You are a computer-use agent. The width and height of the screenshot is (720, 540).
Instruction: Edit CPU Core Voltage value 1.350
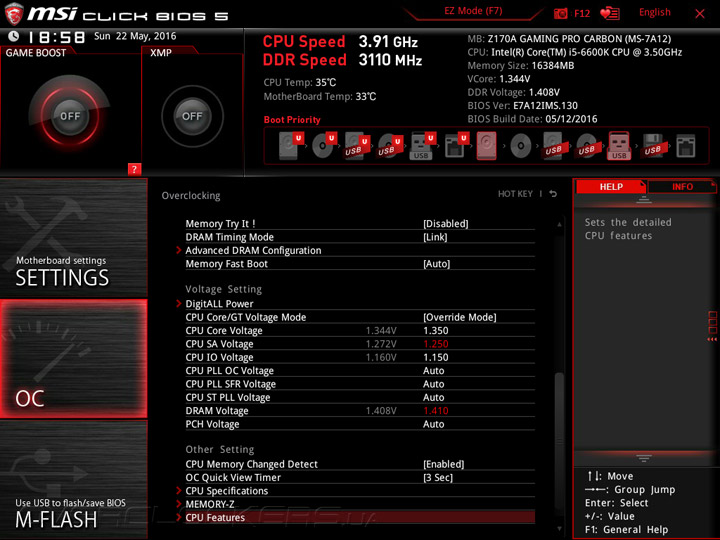435,330
